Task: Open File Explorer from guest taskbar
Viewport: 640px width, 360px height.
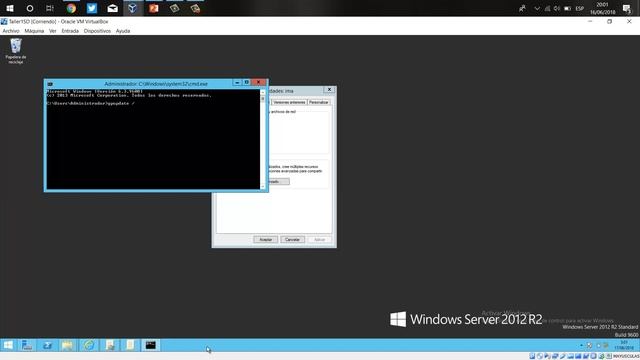Action: [x=68, y=345]
